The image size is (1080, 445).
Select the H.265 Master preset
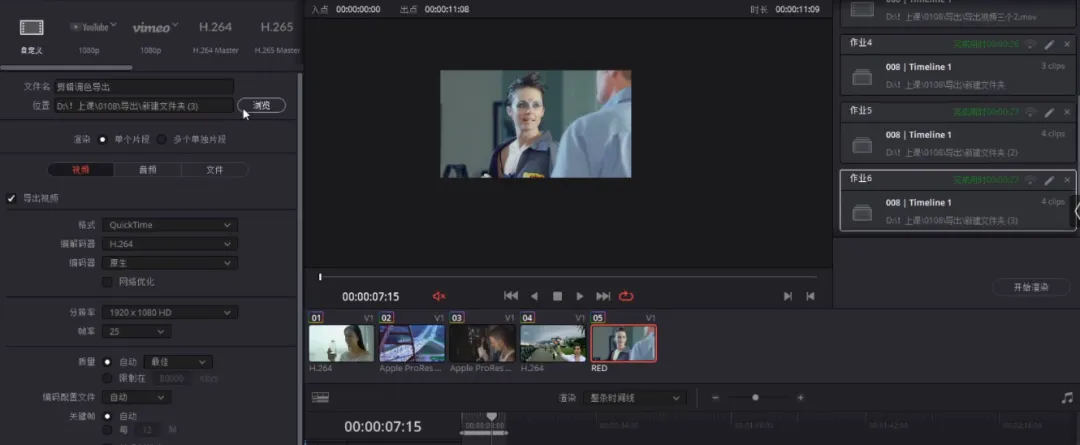[x=277, y=28]
